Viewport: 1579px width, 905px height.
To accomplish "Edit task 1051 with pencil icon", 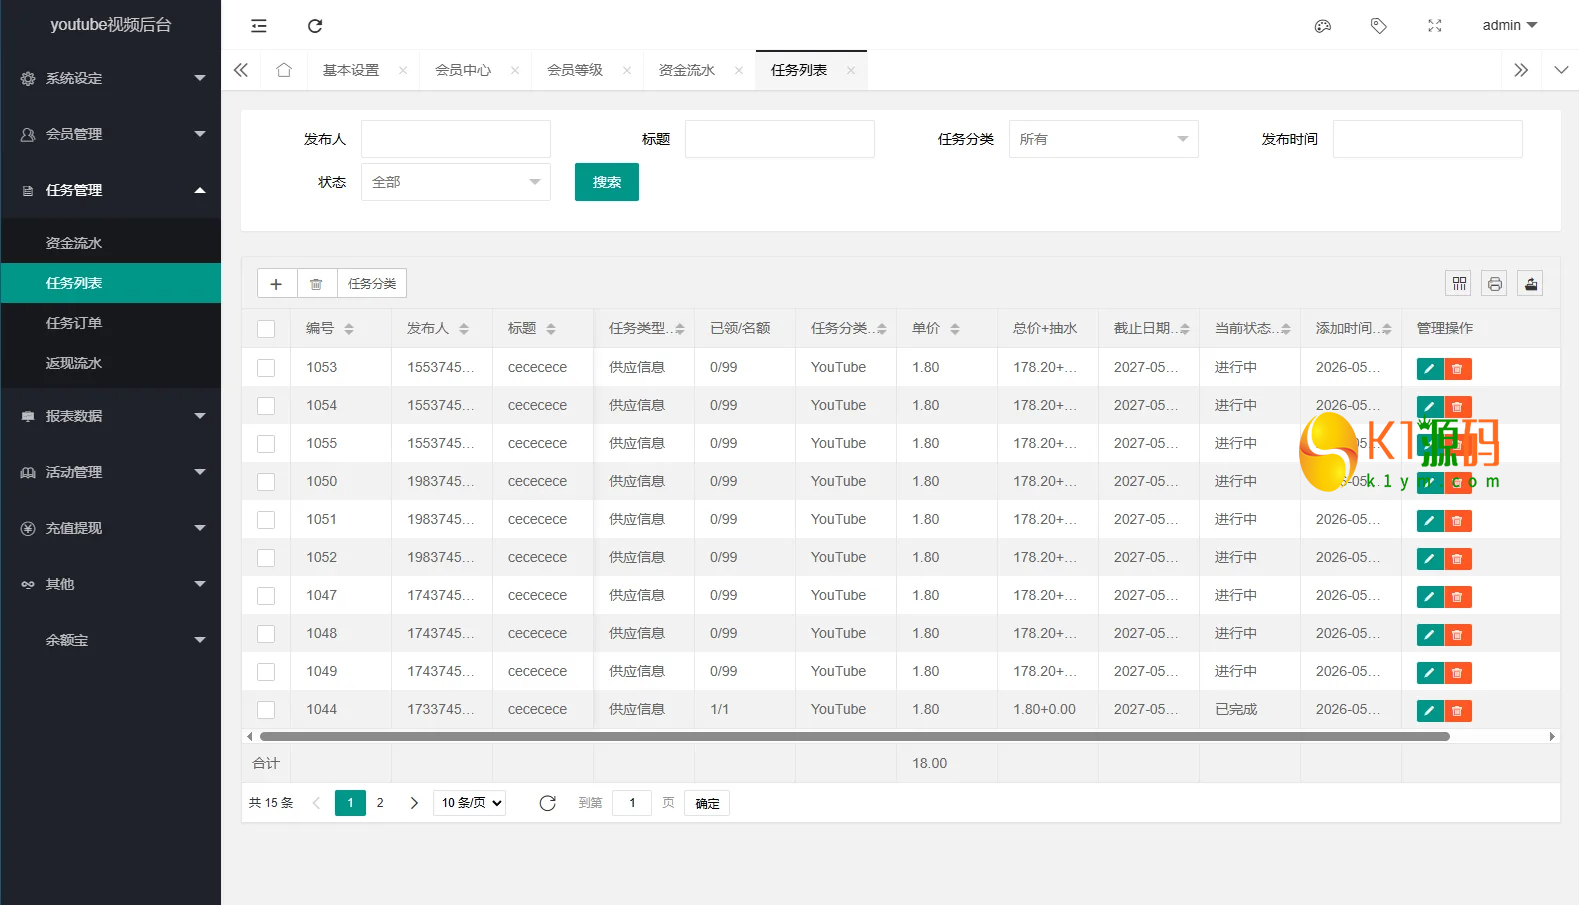I will (x=1430, y=521).
